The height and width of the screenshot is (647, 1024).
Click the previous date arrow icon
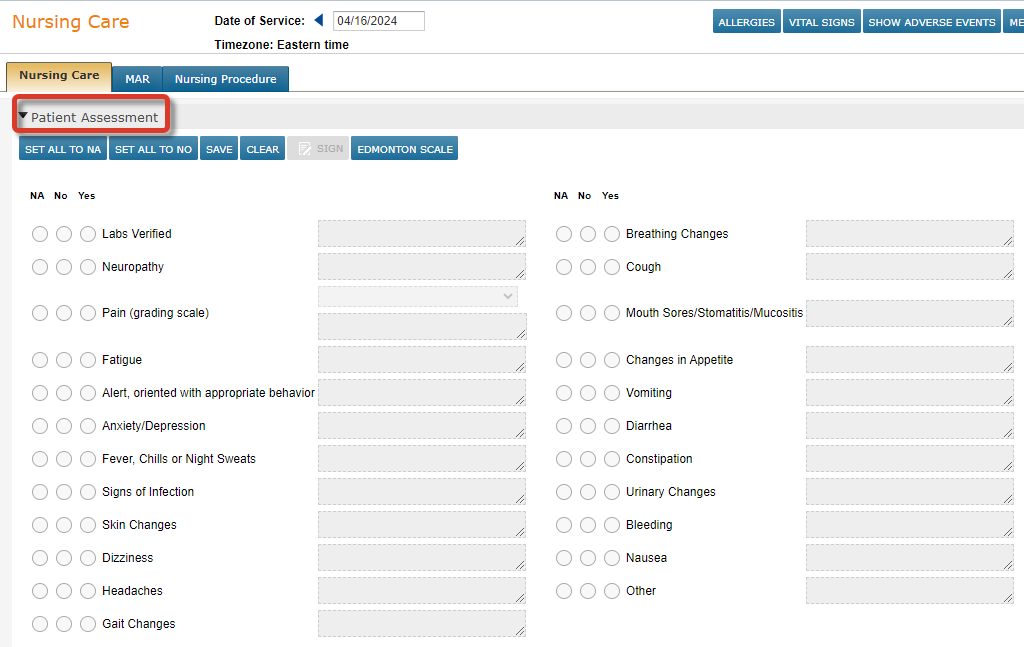(x=319, y=21)
